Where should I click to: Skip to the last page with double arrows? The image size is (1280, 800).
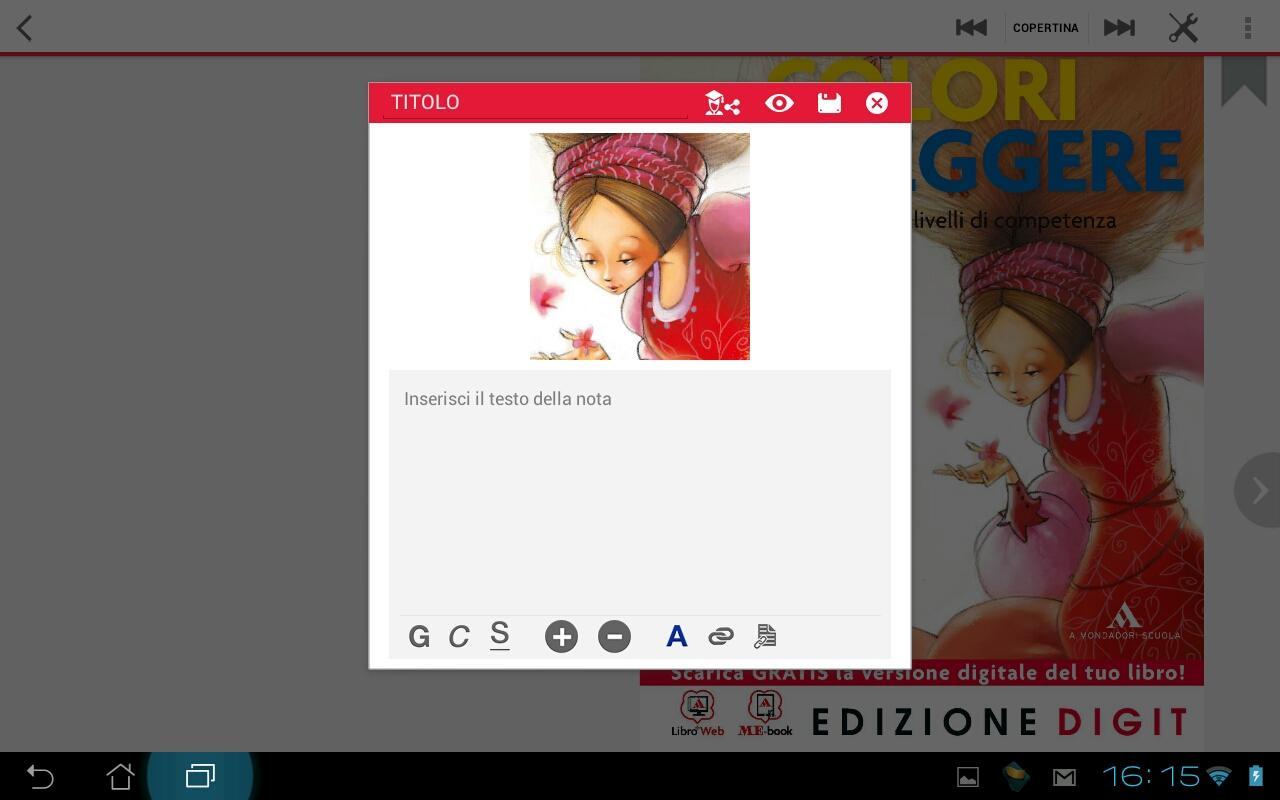point(1118,27)
